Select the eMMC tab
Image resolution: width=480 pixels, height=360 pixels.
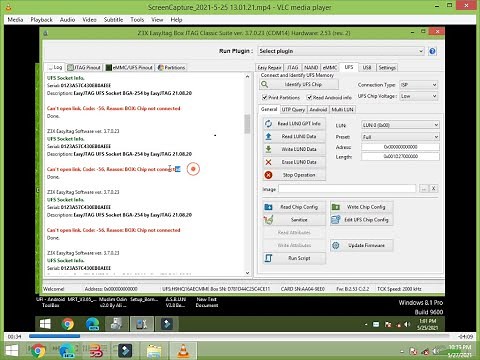(x=330, y=68)
